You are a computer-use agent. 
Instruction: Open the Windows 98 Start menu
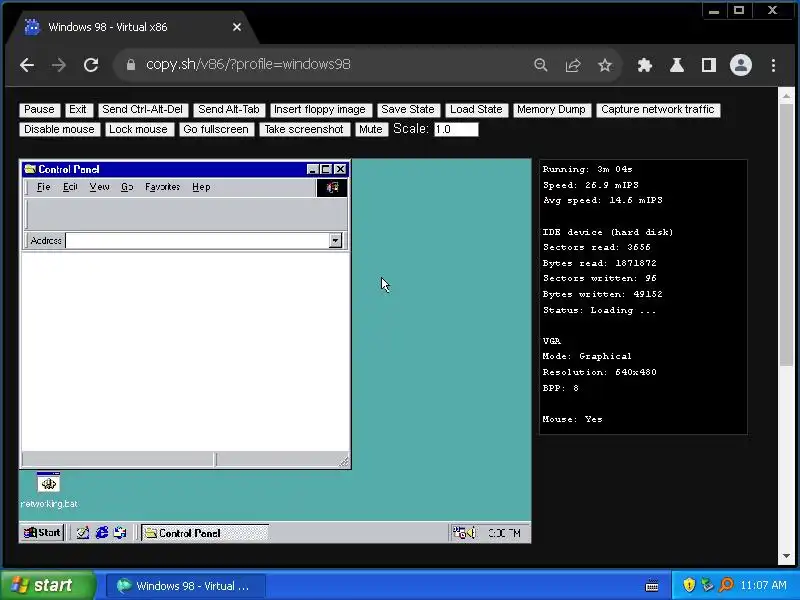(x=42, y=533)
